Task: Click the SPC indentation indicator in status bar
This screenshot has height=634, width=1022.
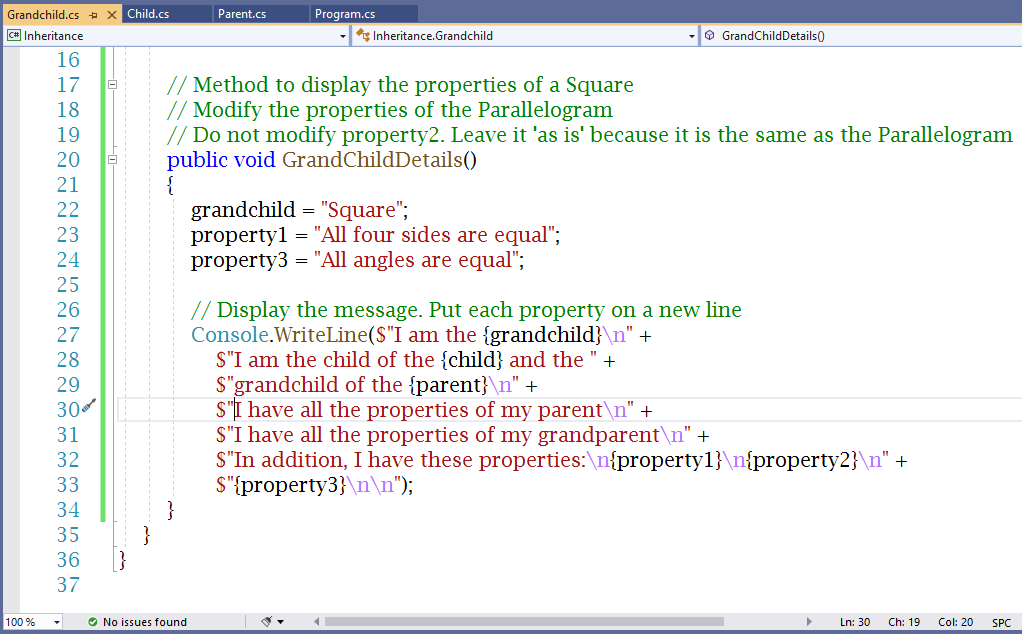Action: (1000, 622)
